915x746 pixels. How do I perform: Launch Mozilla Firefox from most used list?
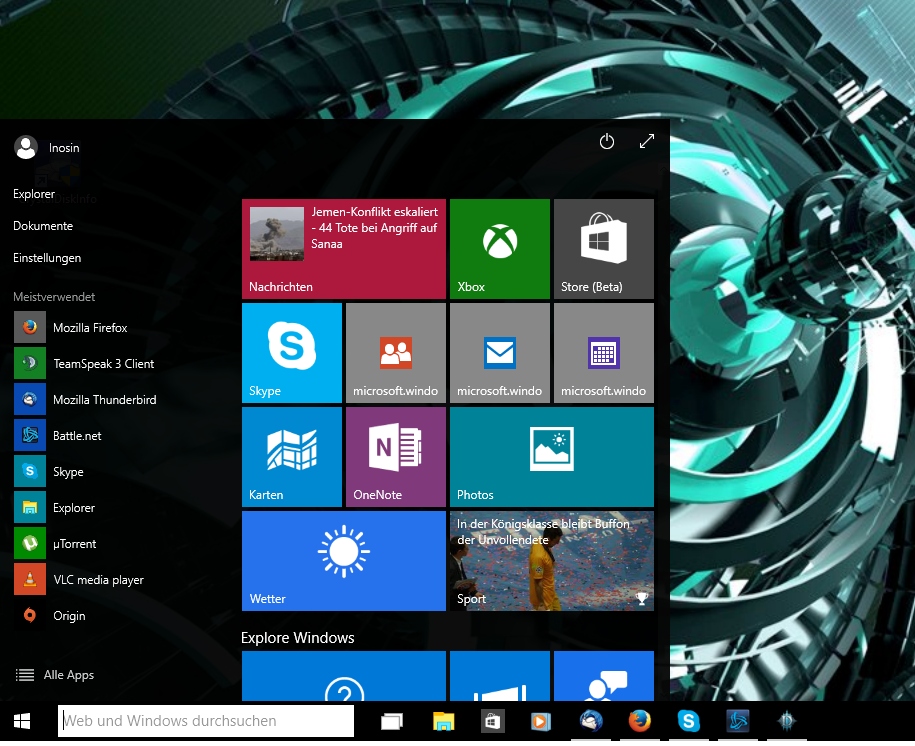tap(89, 328)
